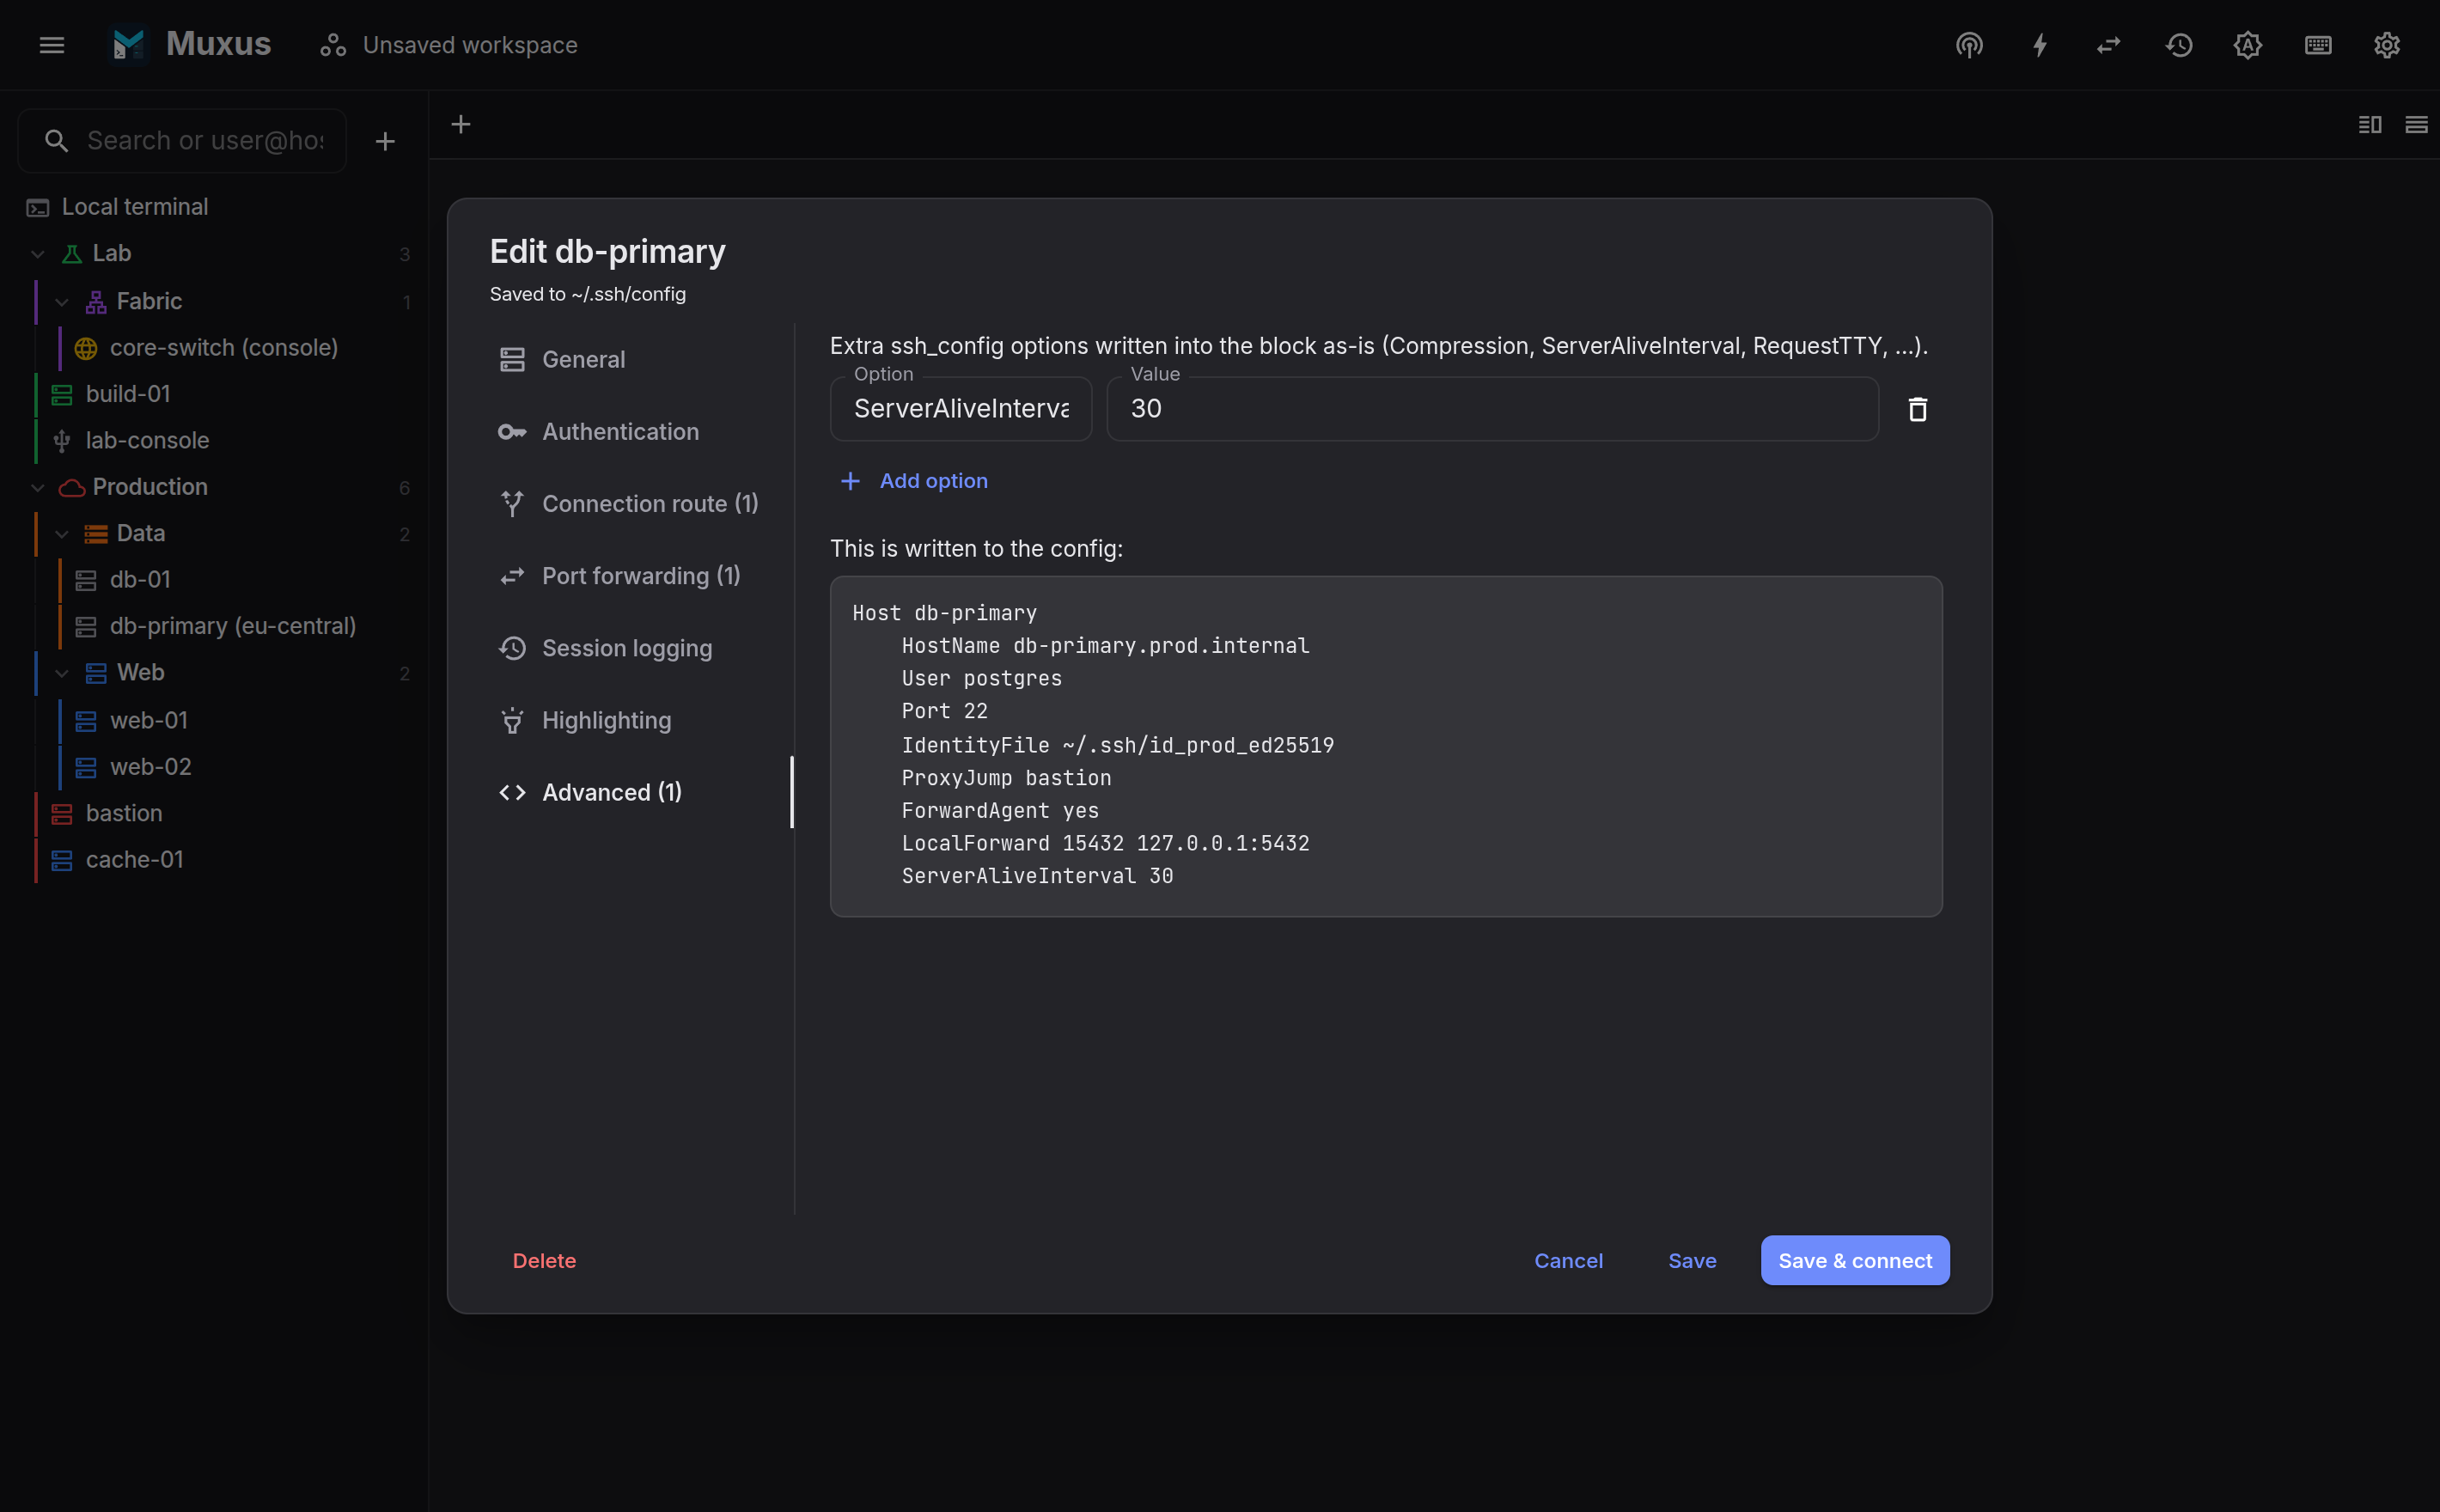This screenshot has width=2440, height=1512.
Task: Open the transfers arrows icon in header
Action: [x=2108, y=45]
